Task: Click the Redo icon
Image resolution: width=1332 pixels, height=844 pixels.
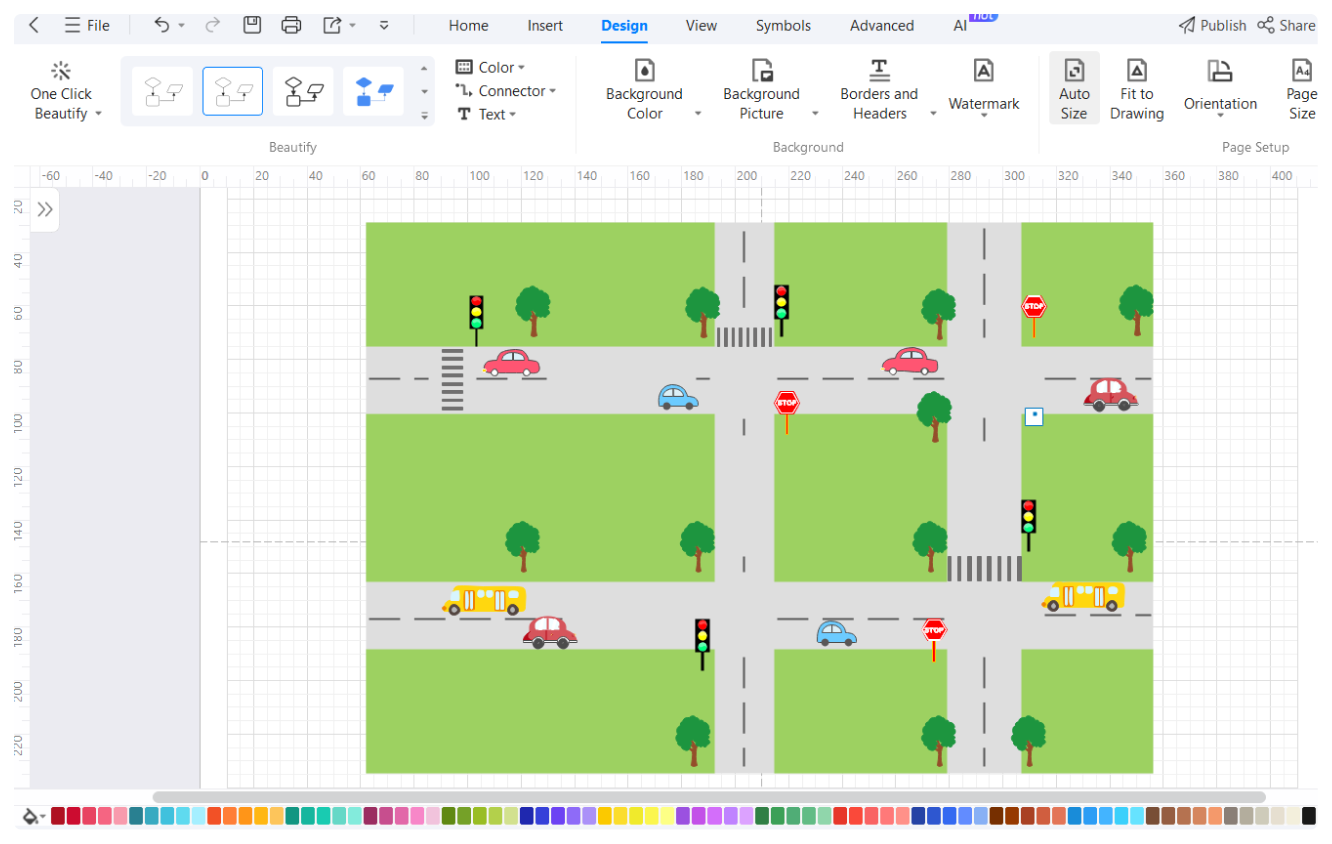Action: [x=211, y=25]
